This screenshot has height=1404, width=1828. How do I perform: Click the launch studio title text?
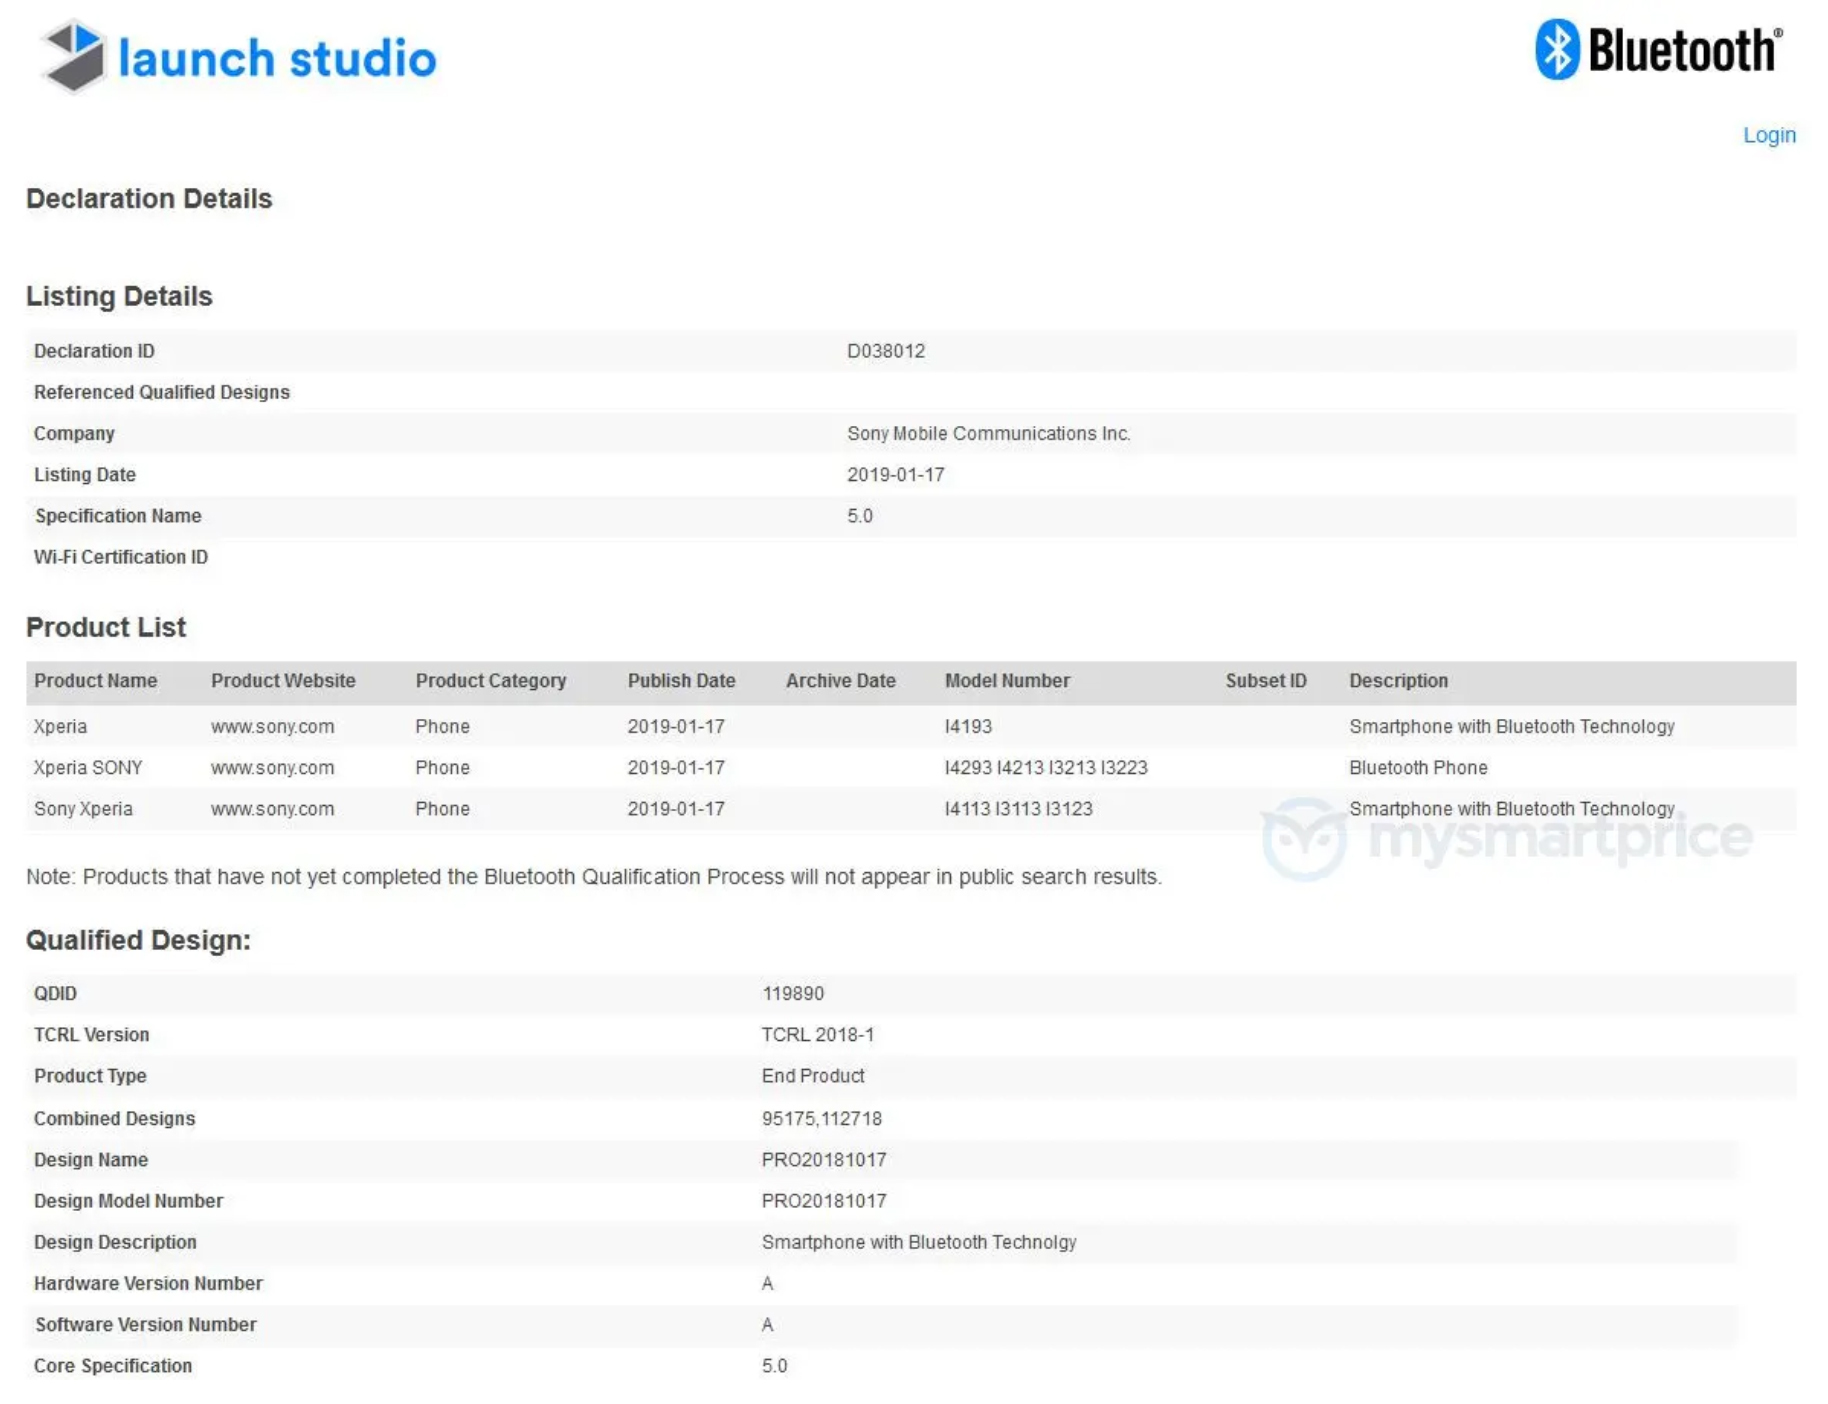click(277, 58)
